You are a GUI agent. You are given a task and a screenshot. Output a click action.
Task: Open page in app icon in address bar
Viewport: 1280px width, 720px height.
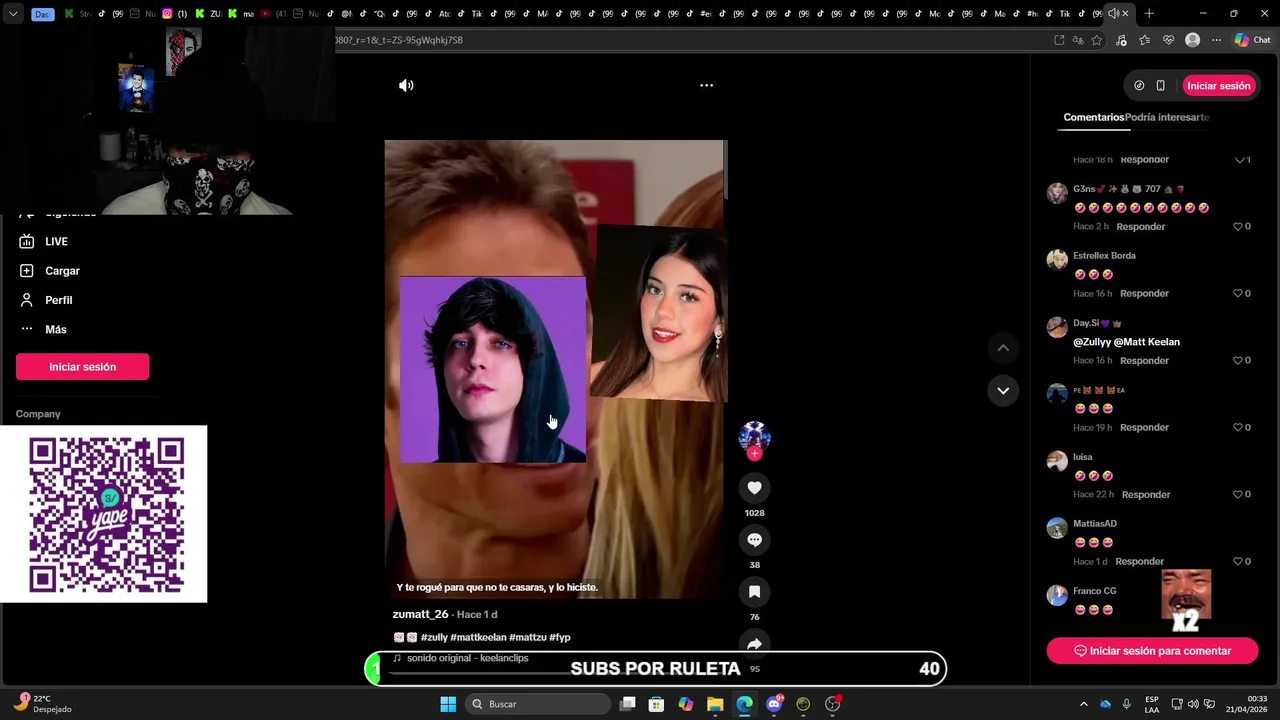[1059, 40]
